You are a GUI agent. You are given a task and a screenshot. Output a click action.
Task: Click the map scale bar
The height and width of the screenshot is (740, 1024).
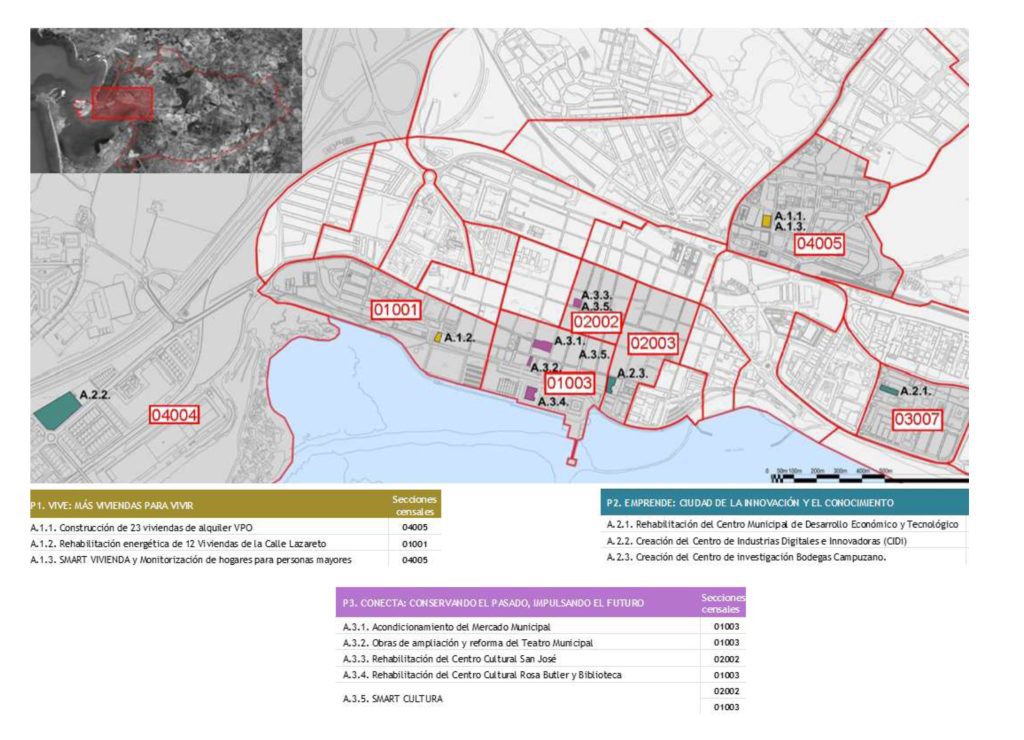click(x=830, y=475)
